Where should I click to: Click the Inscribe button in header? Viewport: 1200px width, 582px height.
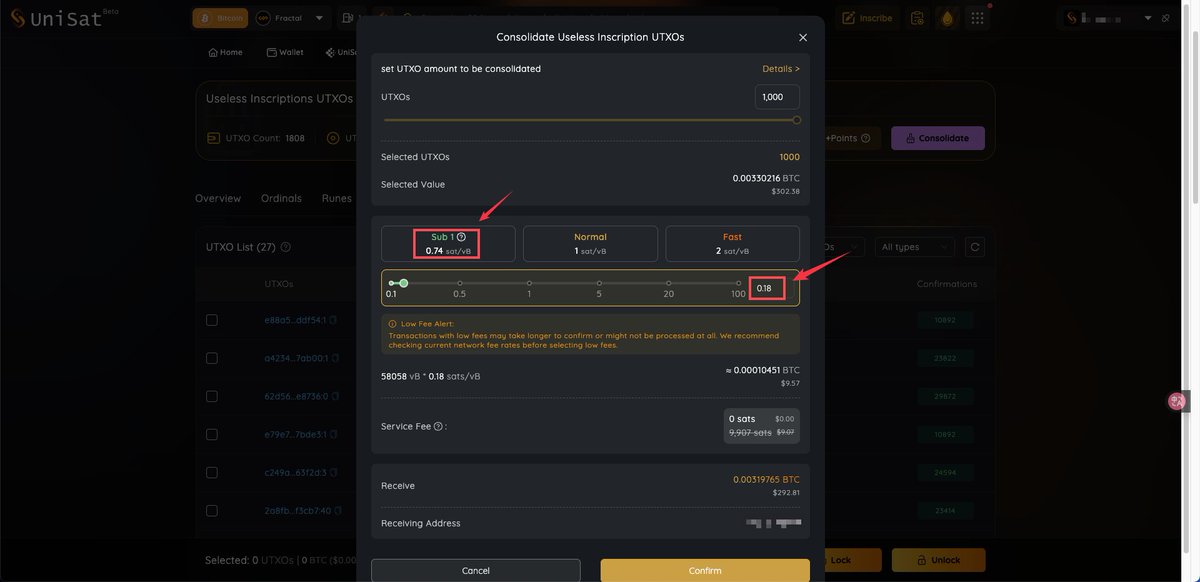click(868, 18)
